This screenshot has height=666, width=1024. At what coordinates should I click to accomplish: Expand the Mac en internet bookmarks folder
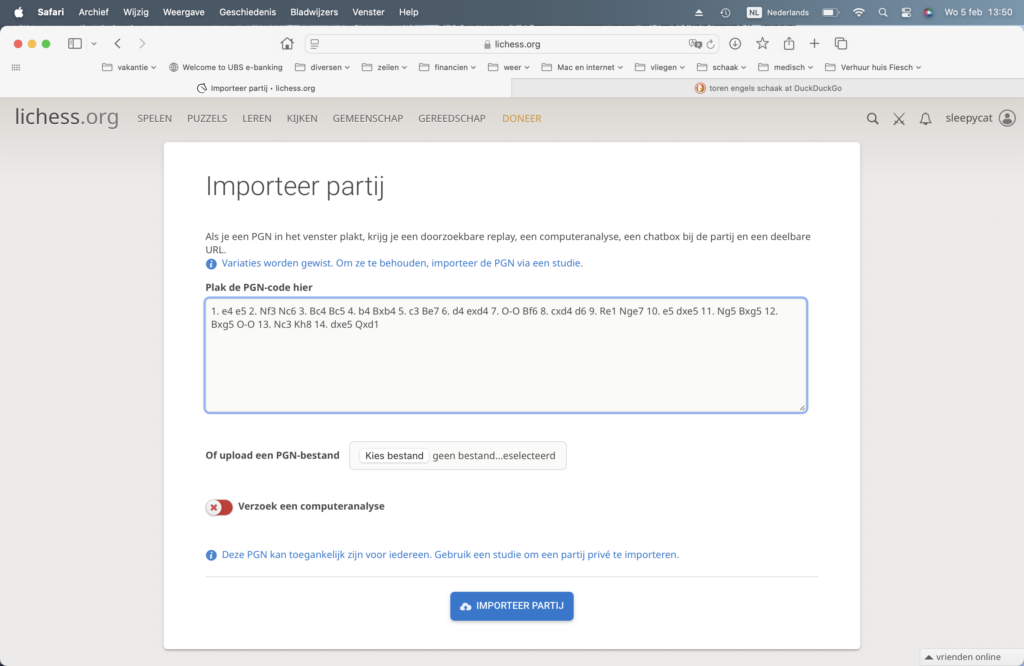point(583,67)
